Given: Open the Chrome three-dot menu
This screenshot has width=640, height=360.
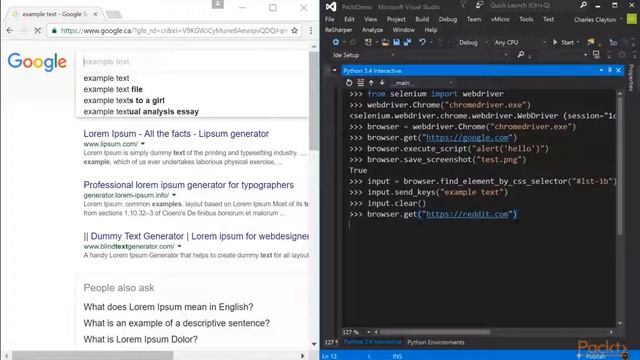Looking at the screenshot, I should point(311,30).
